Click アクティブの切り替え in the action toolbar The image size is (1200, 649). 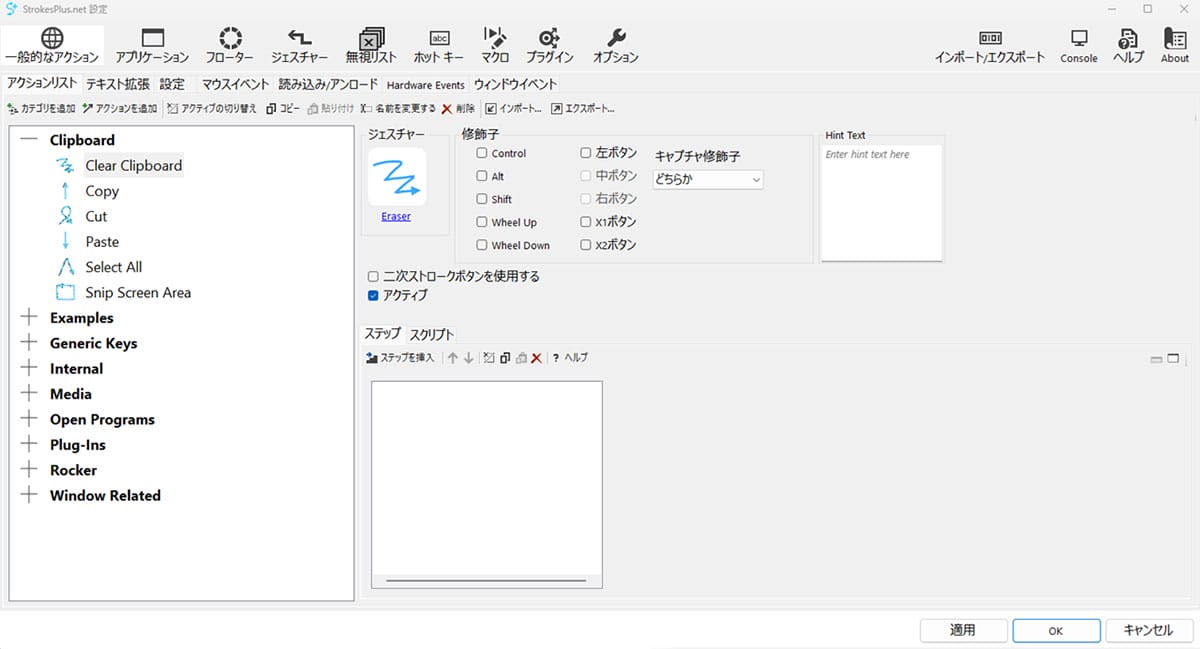tap(212, 108)
